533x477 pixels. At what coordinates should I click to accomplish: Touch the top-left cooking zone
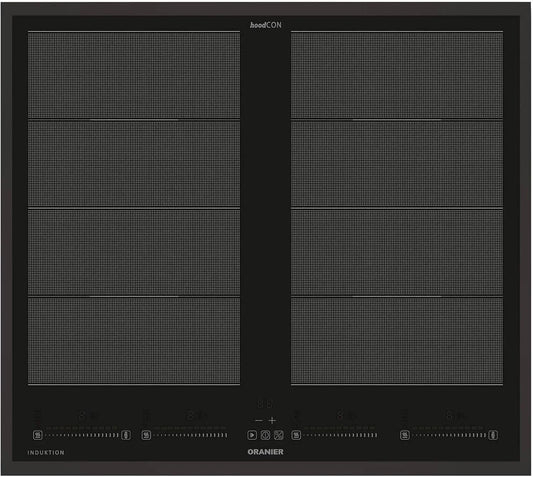[134, 75]
